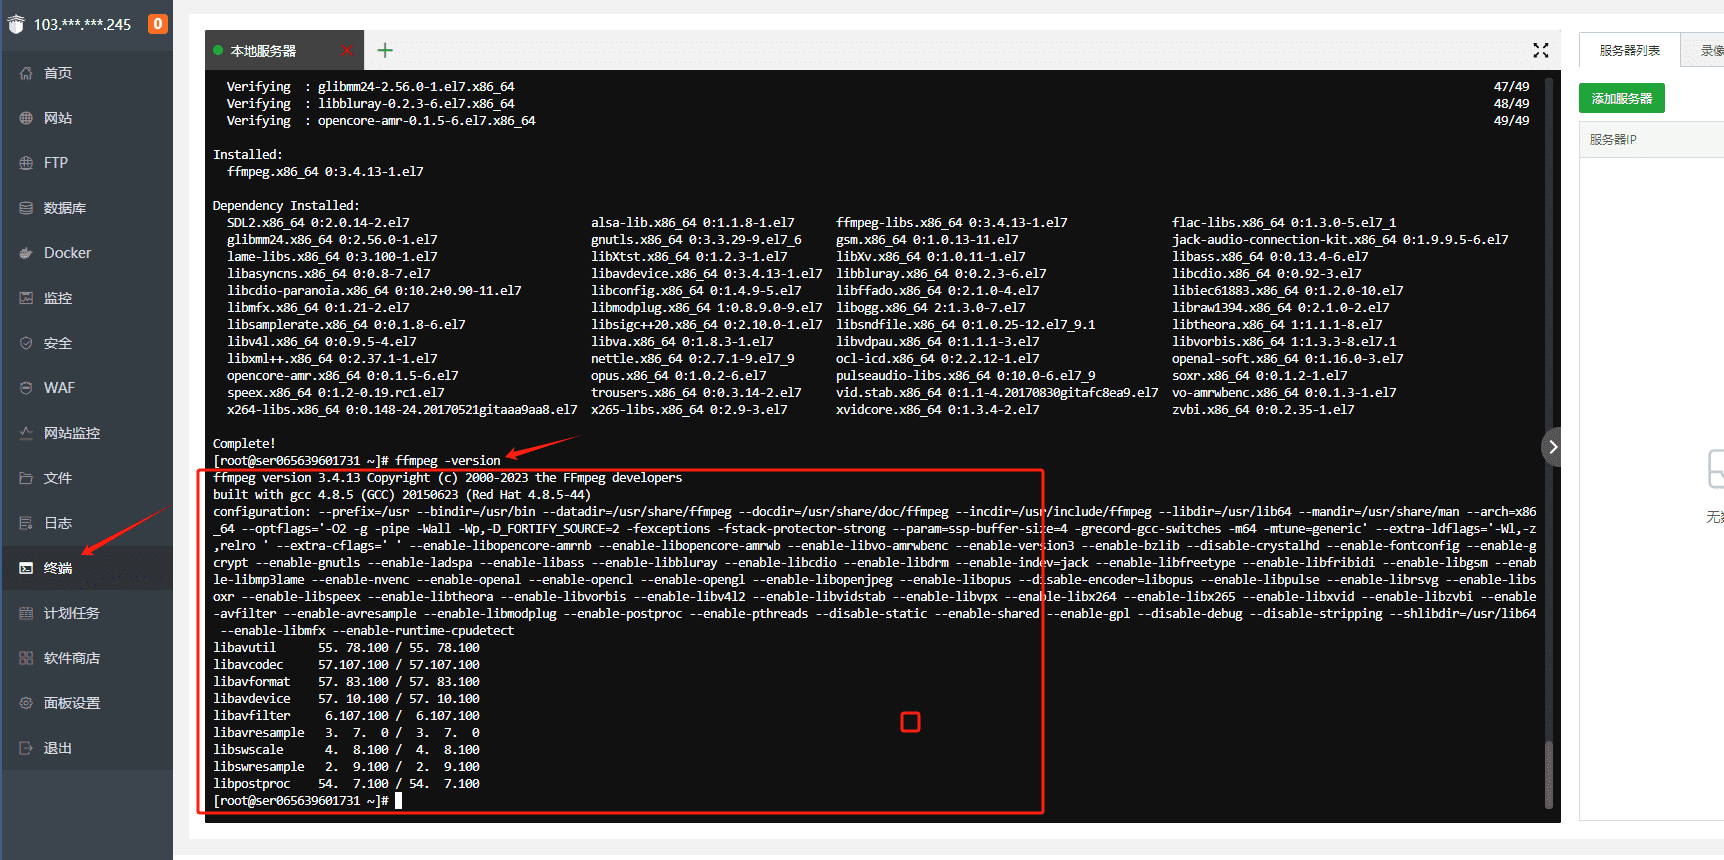Click the chart icon beside 监控
Viewport: 1724px width, 860px height.
pyautogui.click(x=26, y=298)
